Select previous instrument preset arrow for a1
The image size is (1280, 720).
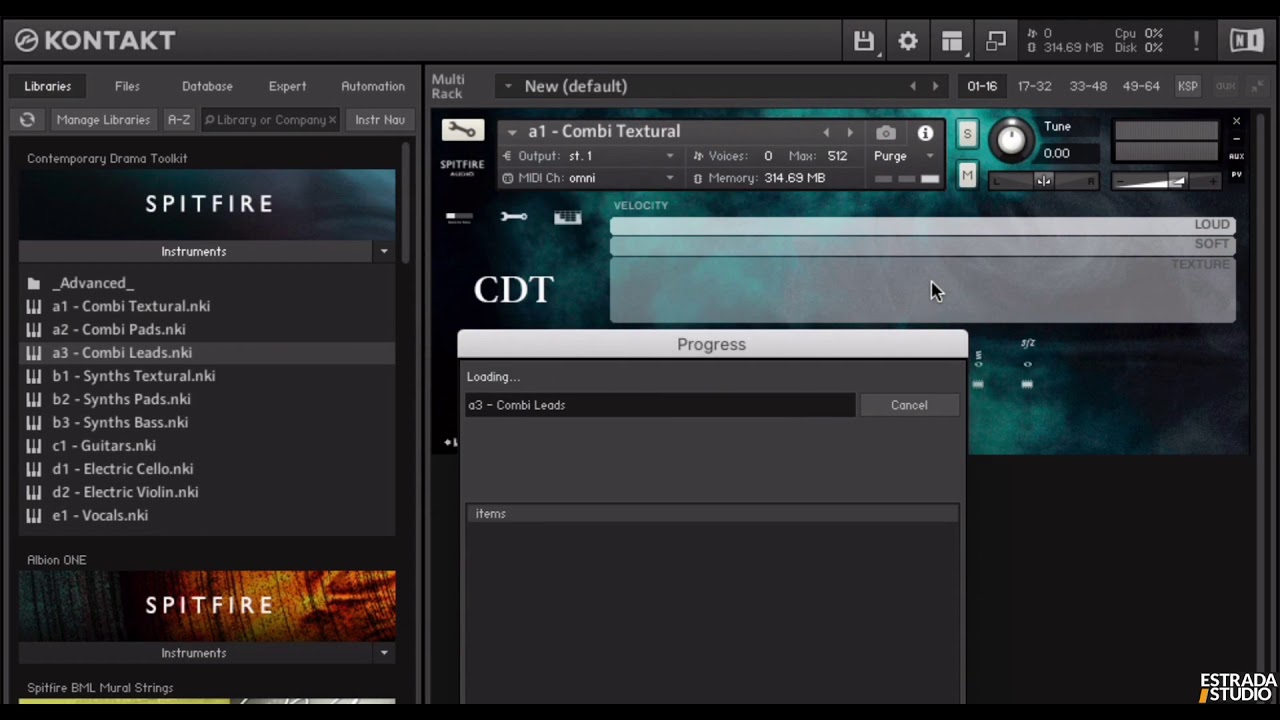click(x=826, y=132)
